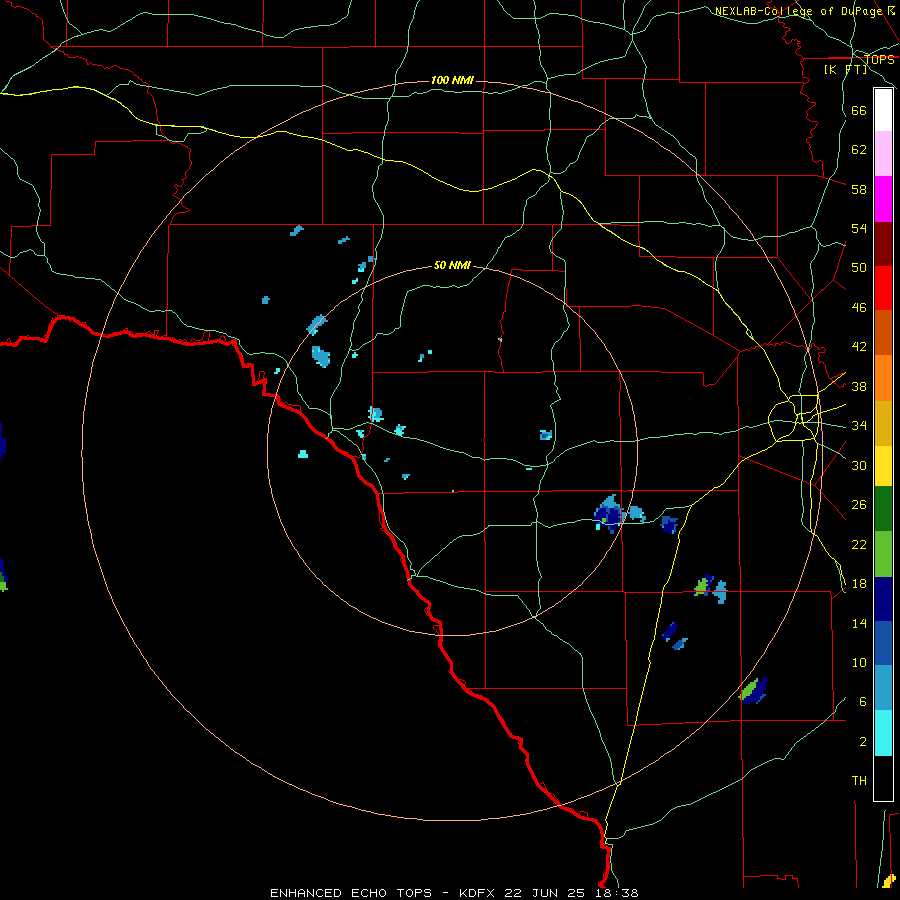Pick the burnt orange legend swatch
The height and width of the screenshot is (900, 900).
pyautogui.click(x=883, y=332)
